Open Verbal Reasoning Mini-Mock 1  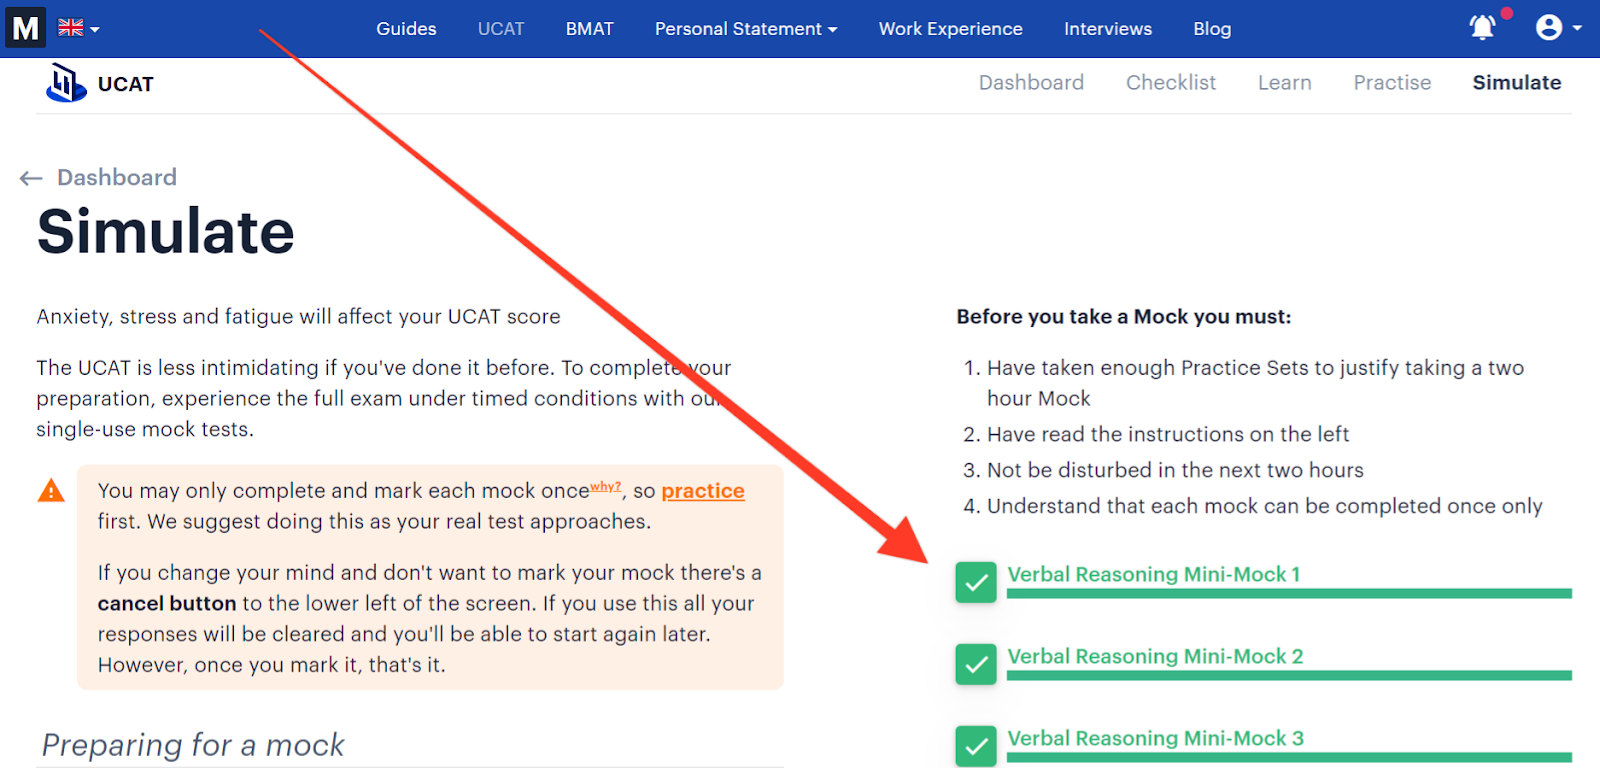1154,574
